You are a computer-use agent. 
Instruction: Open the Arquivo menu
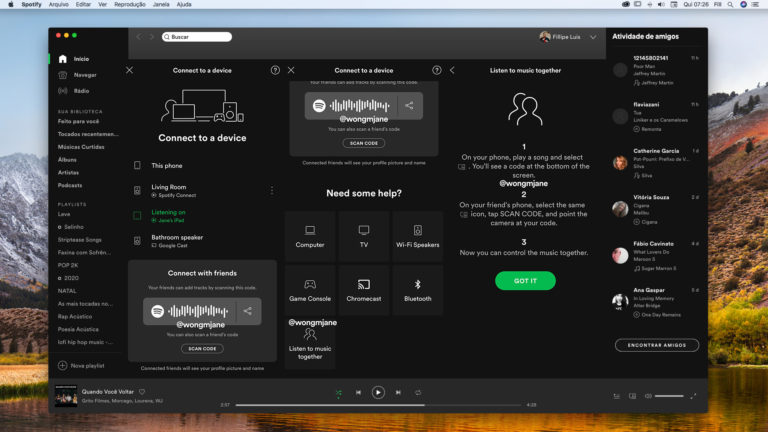pyautogui.click(x=59, y=4)
